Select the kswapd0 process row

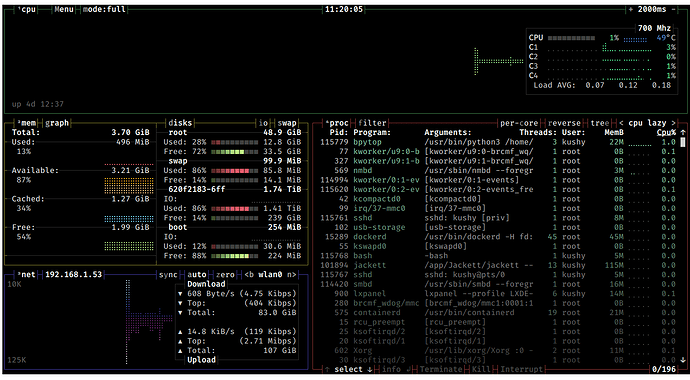point(498,246)
